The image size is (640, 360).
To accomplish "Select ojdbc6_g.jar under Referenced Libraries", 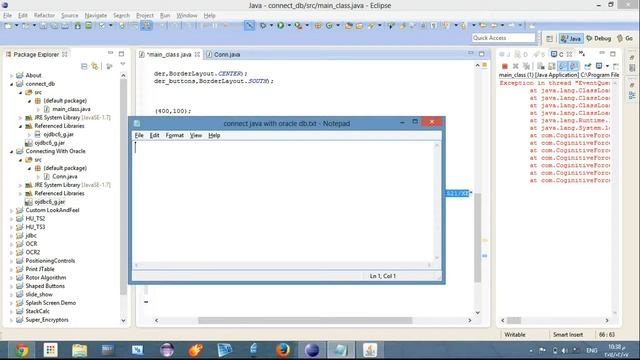I will coord(58,135).
